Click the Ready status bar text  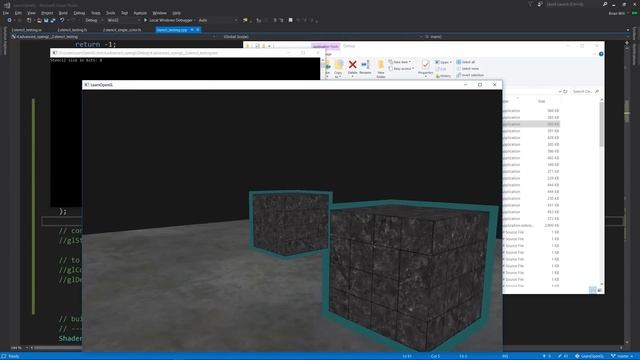(13, 356)
